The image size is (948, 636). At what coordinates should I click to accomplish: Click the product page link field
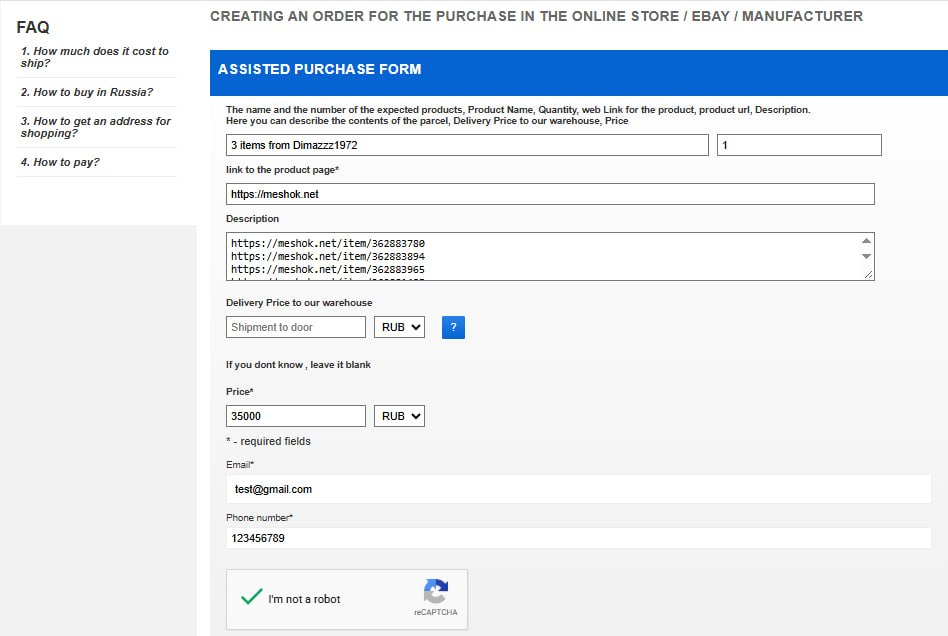(x=550, y=194)
